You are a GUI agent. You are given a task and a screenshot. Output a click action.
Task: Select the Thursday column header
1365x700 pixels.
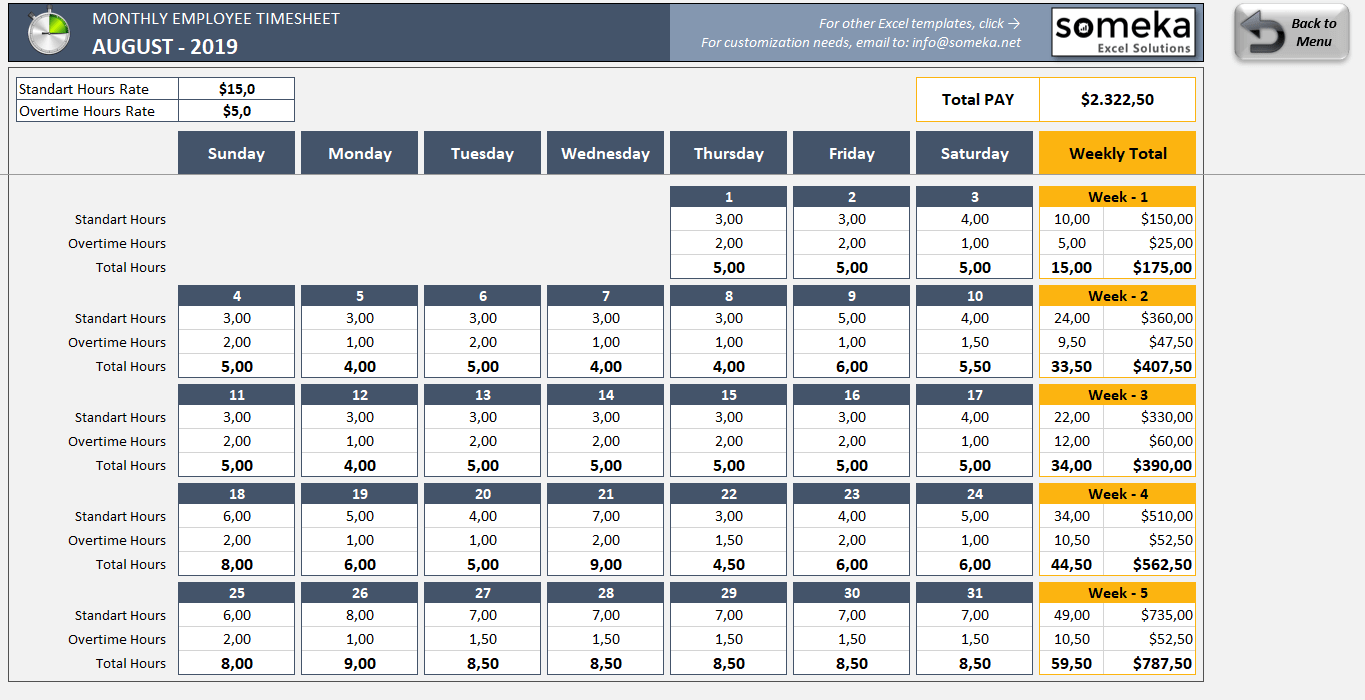tap(728, 153)
